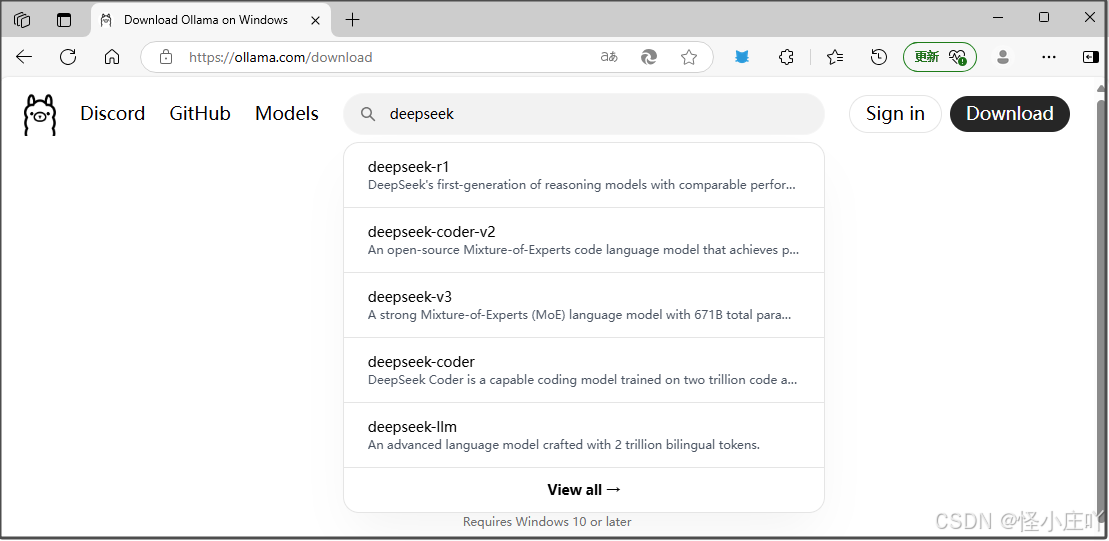This screenshot has width=1109, height=541.
Task: Click the Ollama llama logo
Action: pos(40,115)
